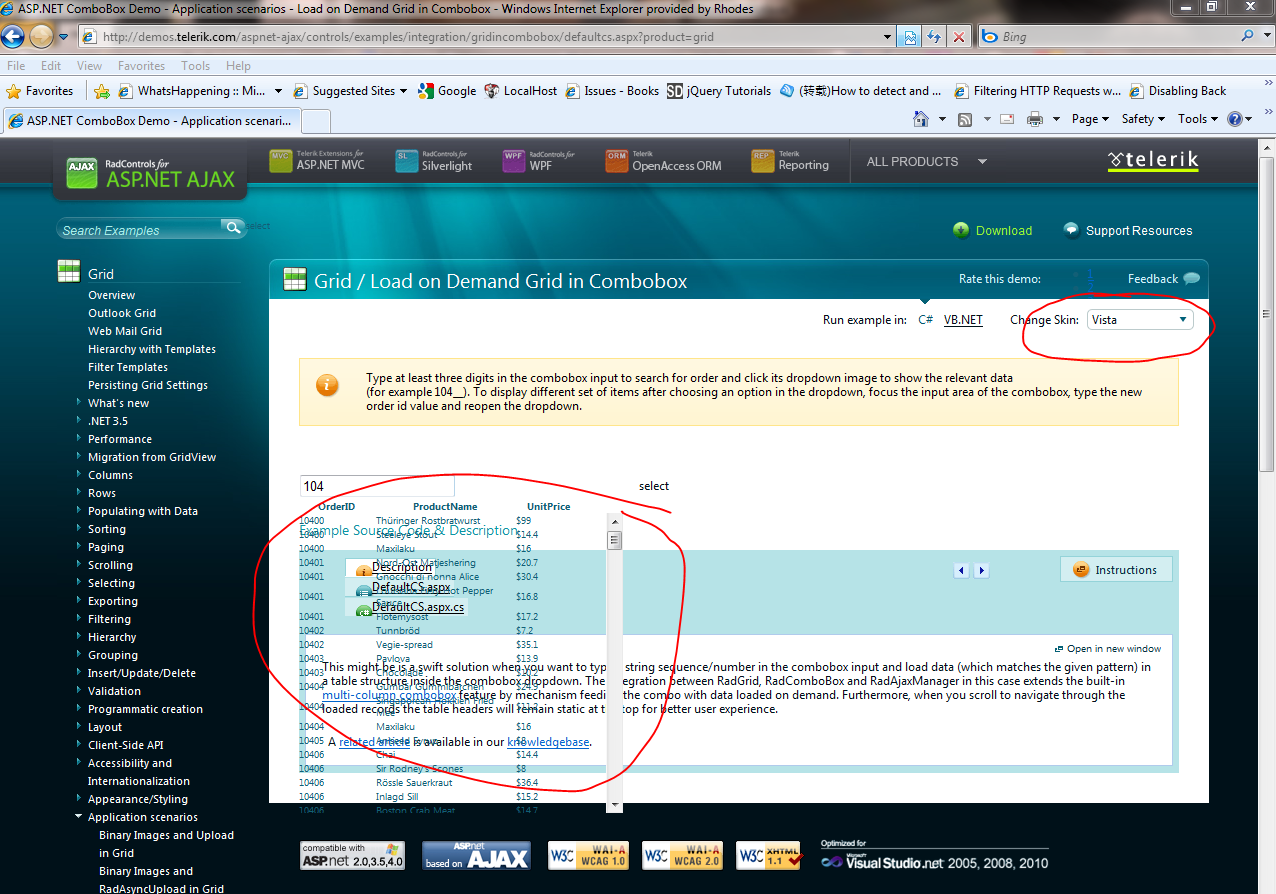Viewport: 1276px width, 894px height.
Task: Click the green Download icon
Action: tap(961, 230)
